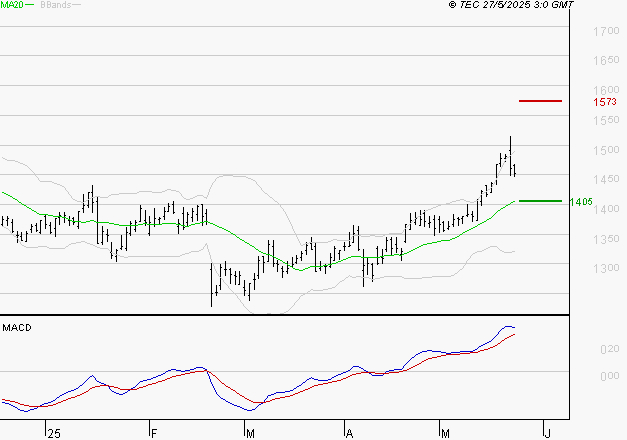
Task: Click the F month marker on time axis
Action: tap(154, 433)
